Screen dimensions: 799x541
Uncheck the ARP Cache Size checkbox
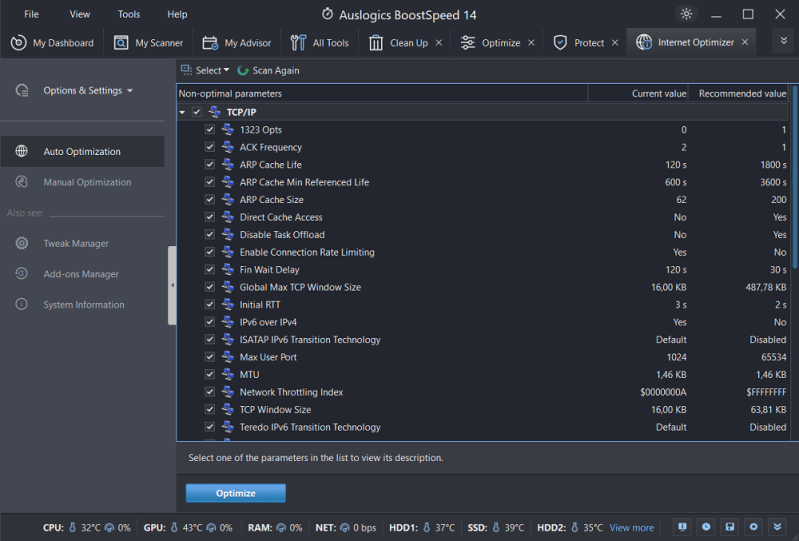click(x=209, y=200)
